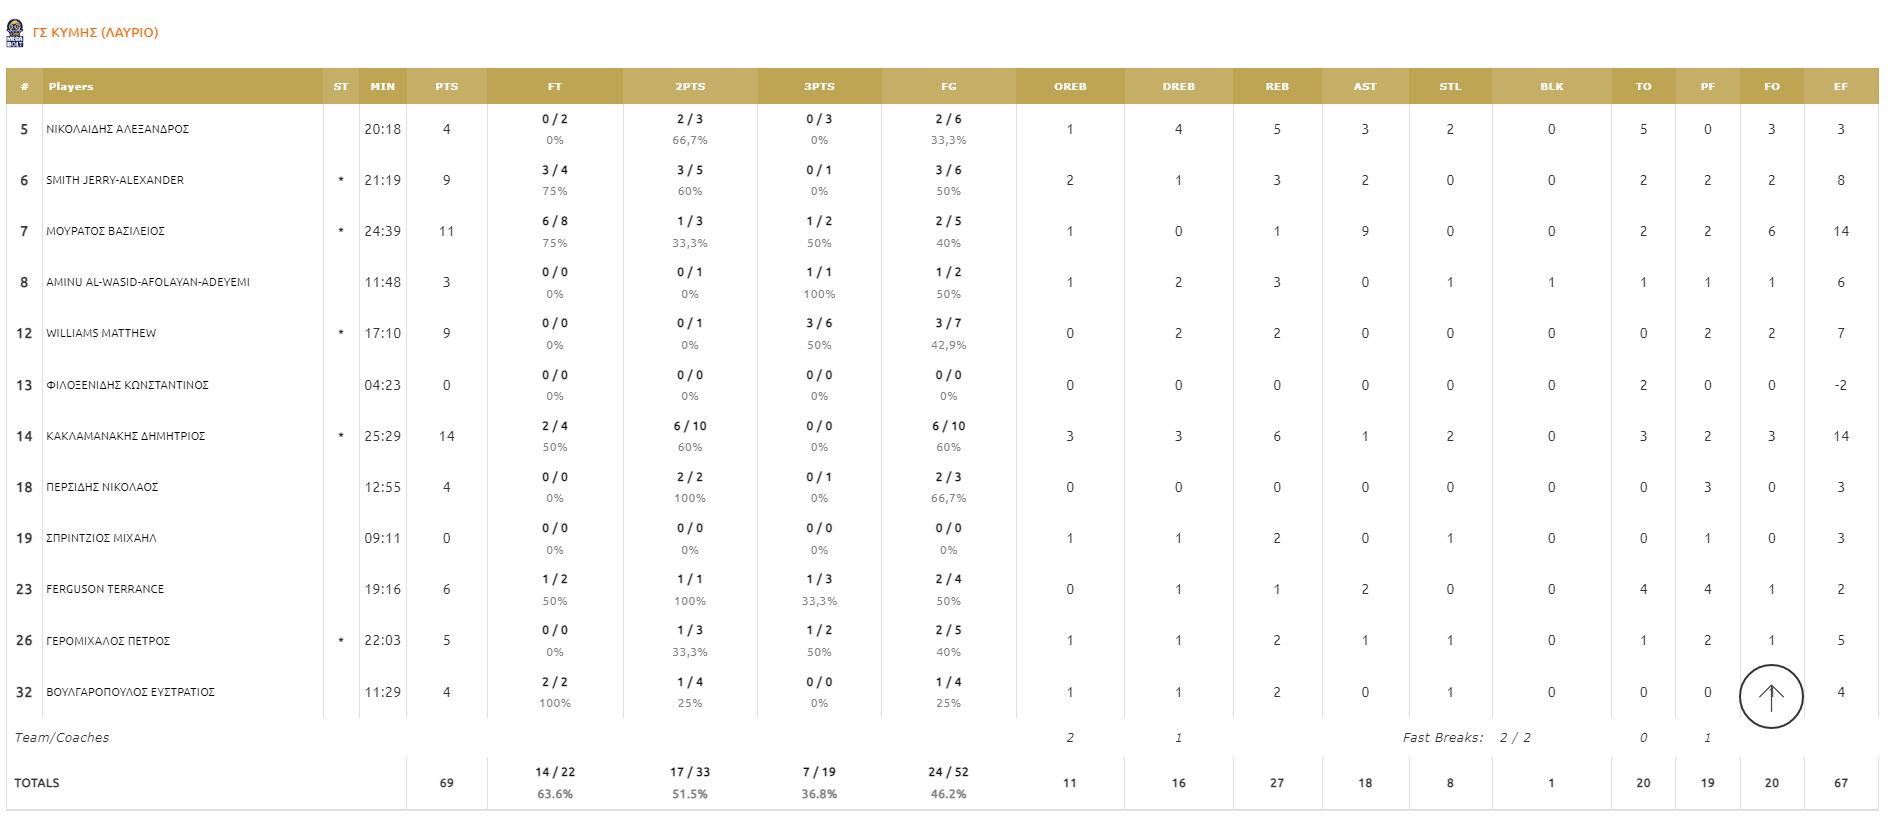Click the FG column header
Image resolution: width=1893 pixels, height=825 pixels.
[x=948, y=87]
